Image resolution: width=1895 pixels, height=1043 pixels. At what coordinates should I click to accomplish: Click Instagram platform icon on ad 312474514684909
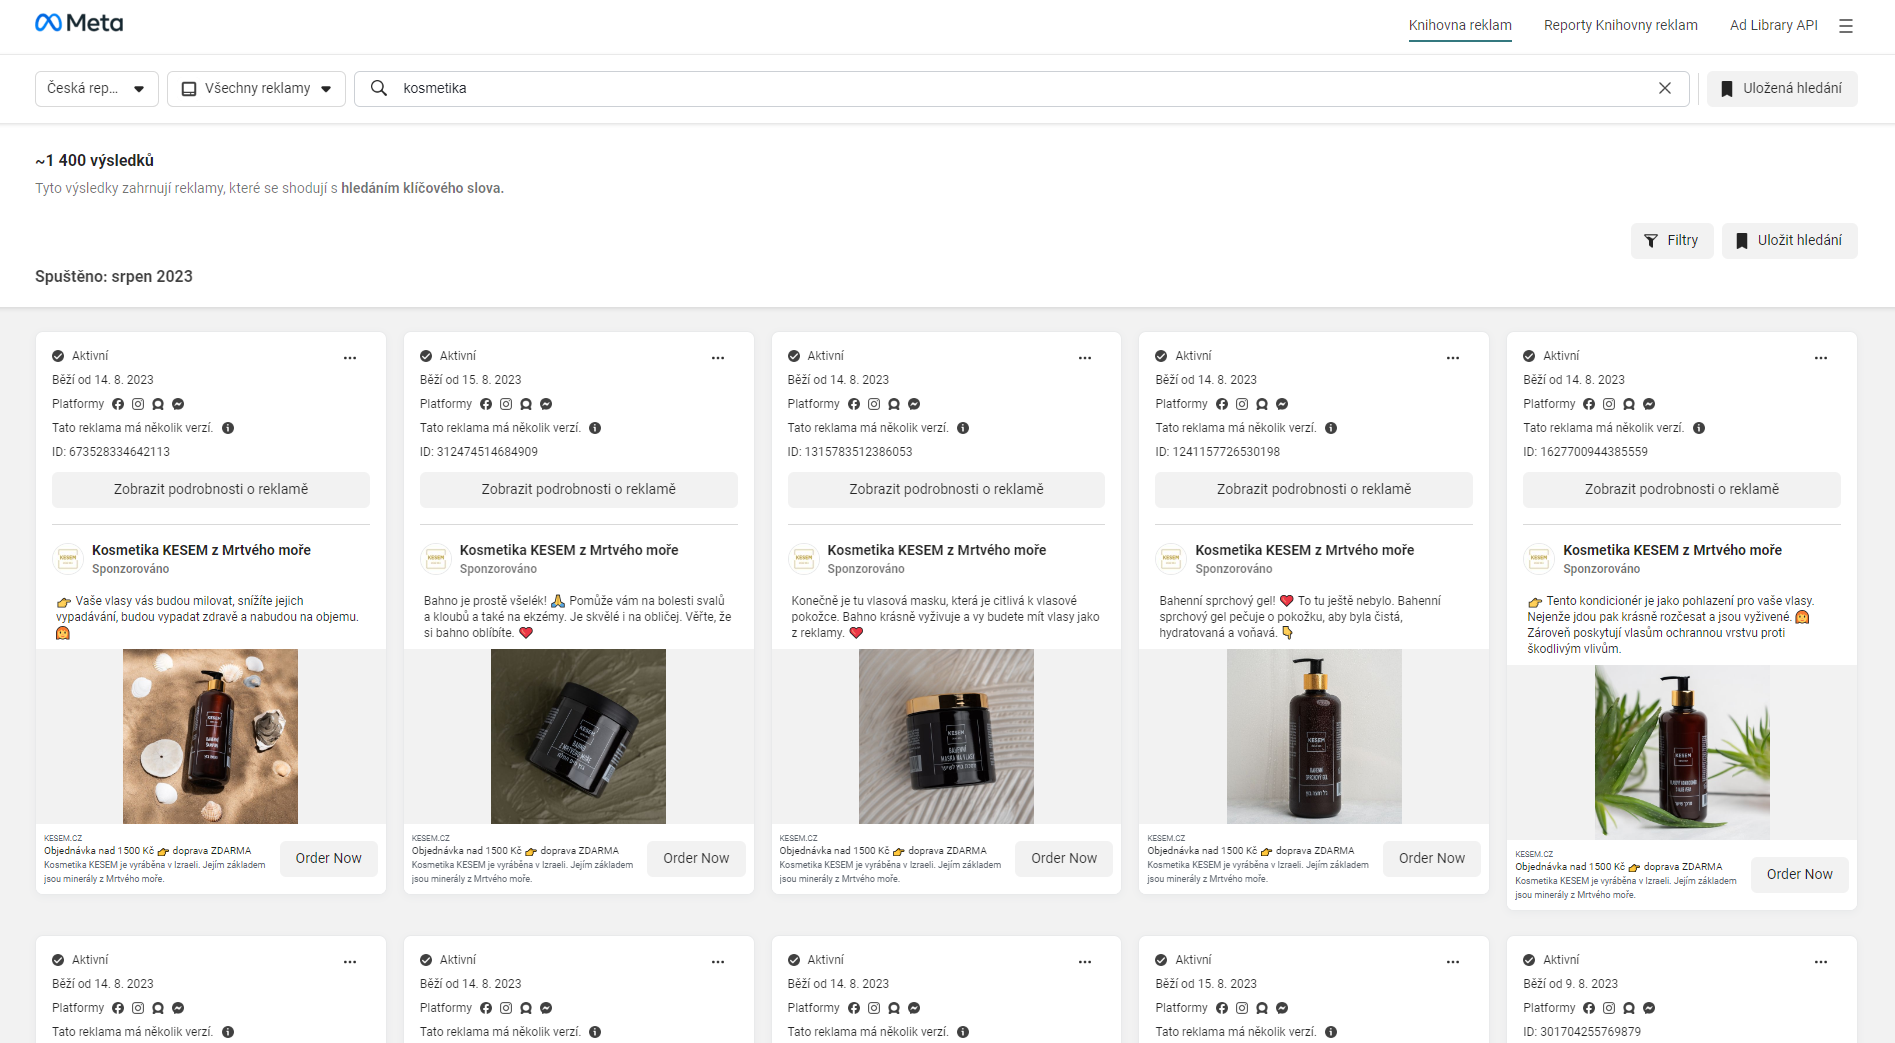506,404
